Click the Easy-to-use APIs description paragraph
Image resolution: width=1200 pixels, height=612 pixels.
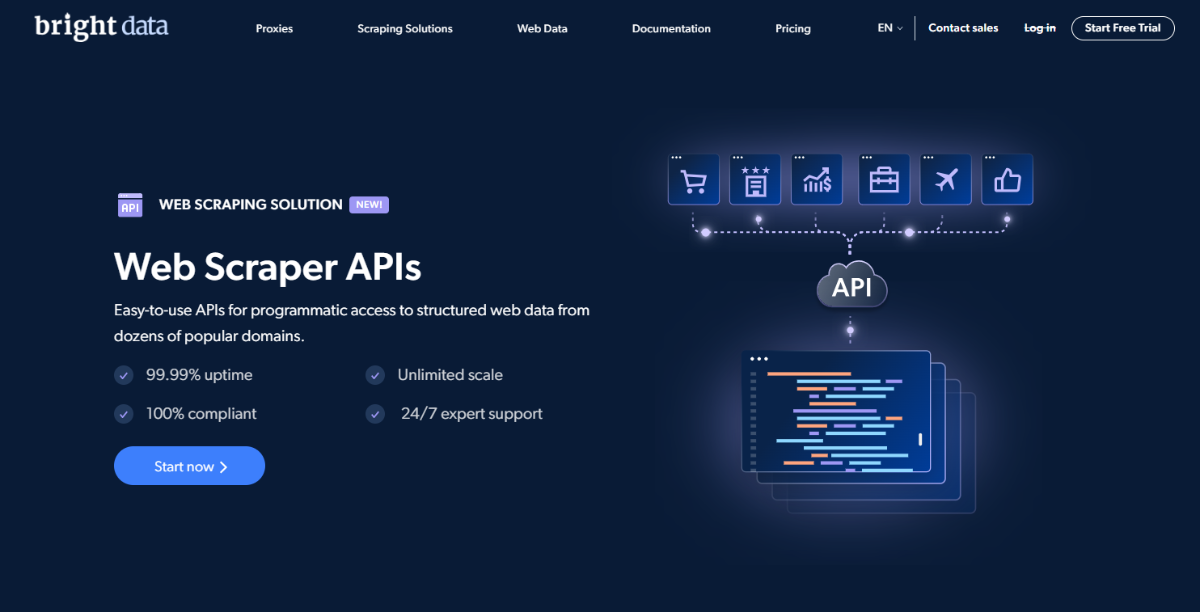[x=352, y=323]
